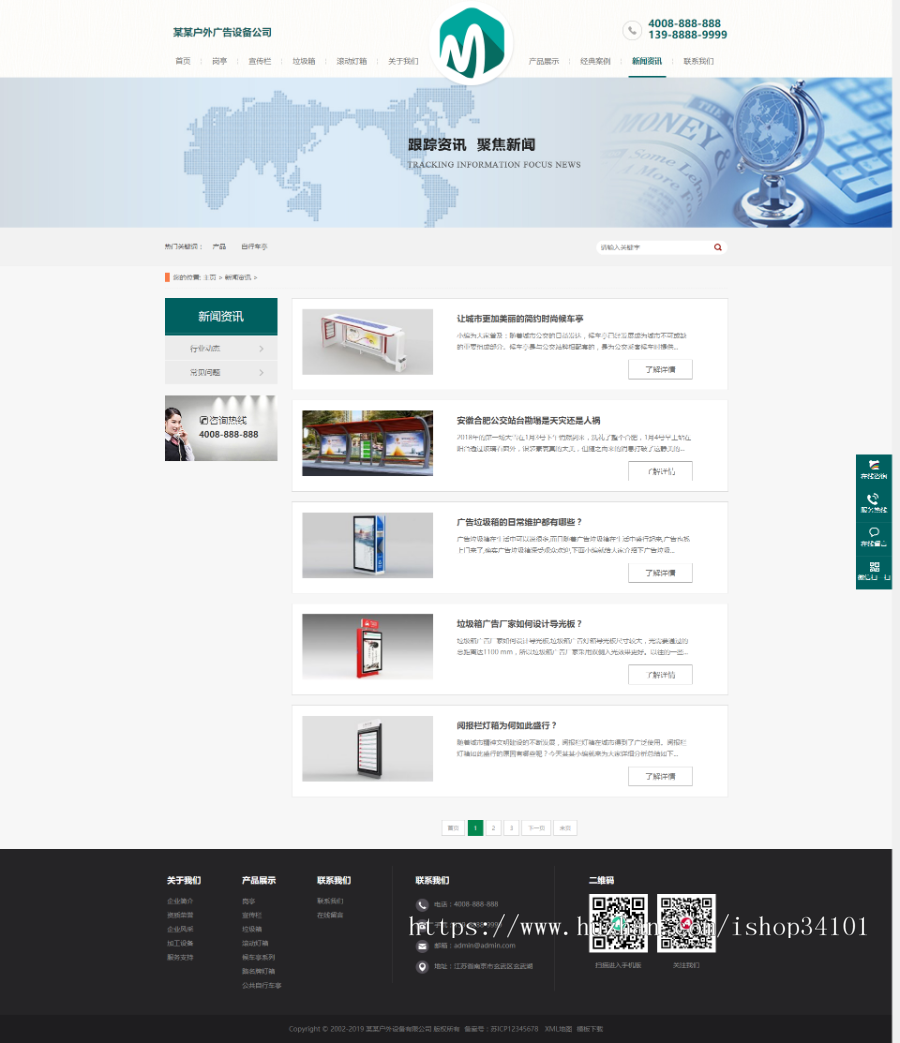Click the red search magnifier icon
Image resolution: width=900 pixels, height=1043 pixels.
(718, 247)
